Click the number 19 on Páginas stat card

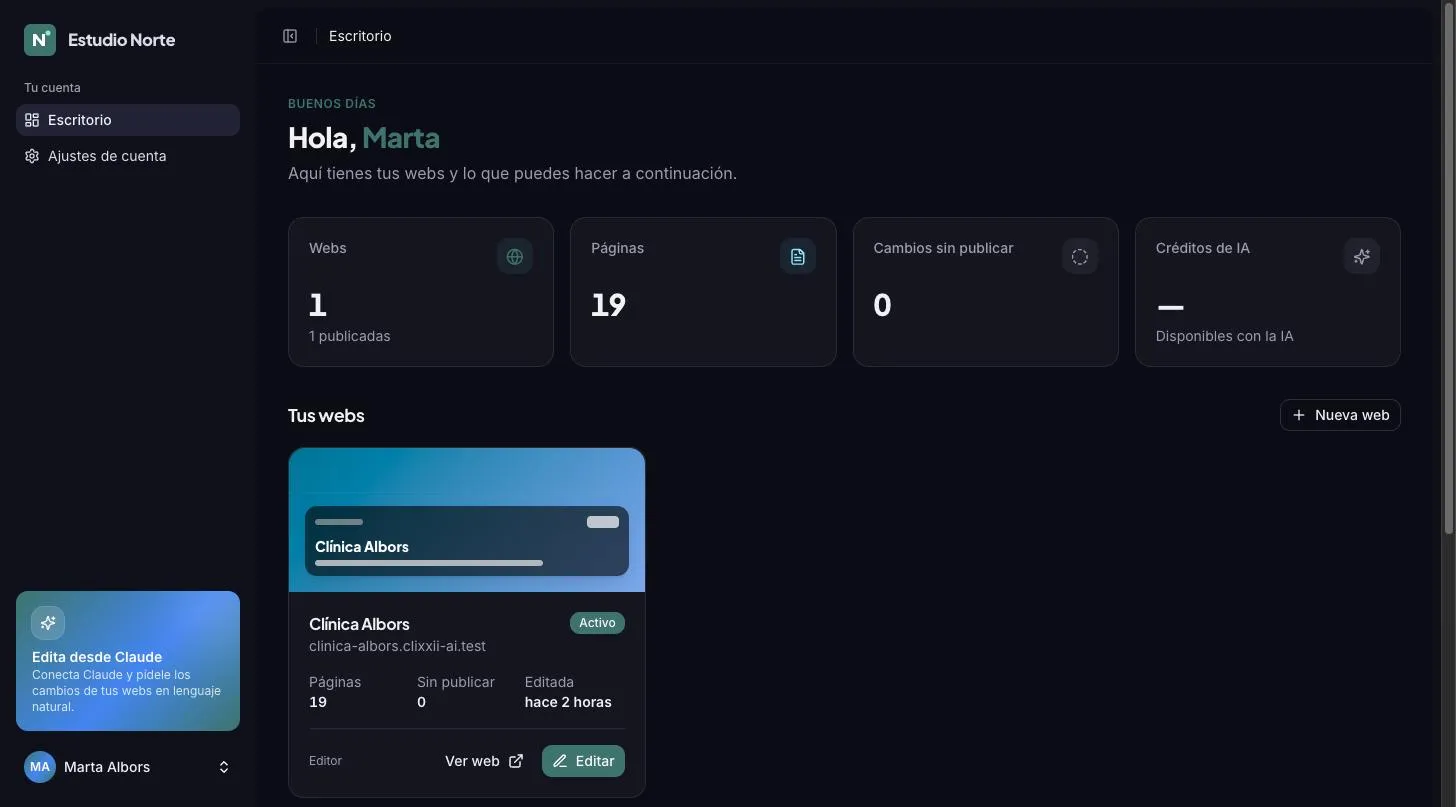(x=608, y=304)
